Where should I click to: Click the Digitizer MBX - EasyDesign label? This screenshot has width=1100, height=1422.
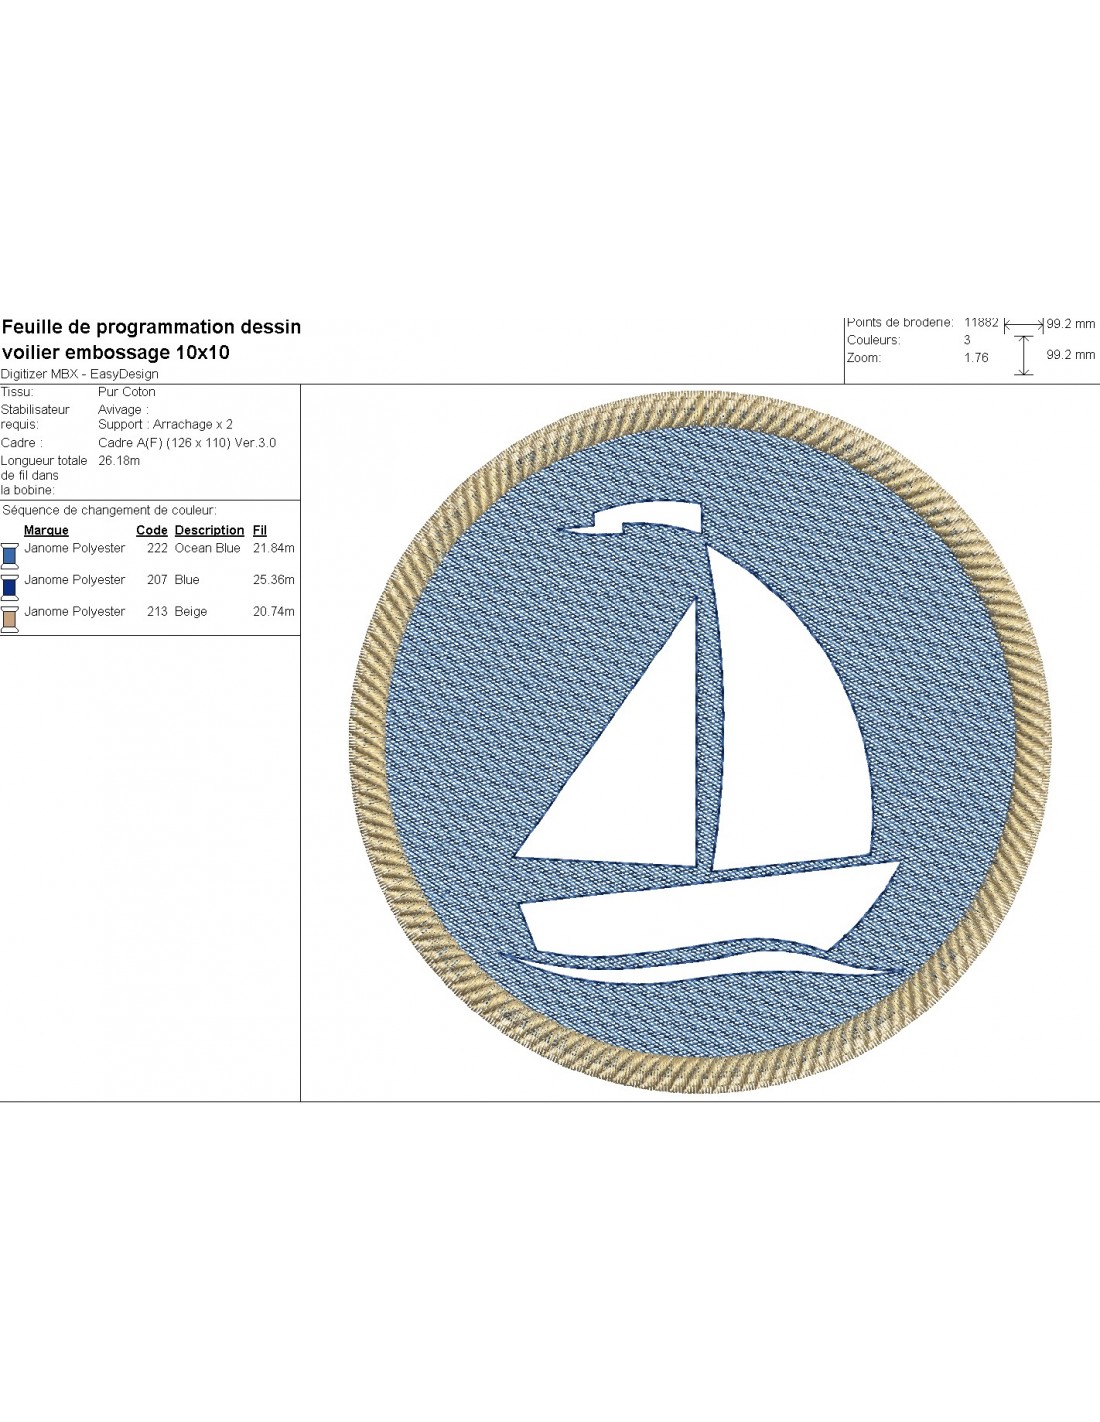coord(80,374)
